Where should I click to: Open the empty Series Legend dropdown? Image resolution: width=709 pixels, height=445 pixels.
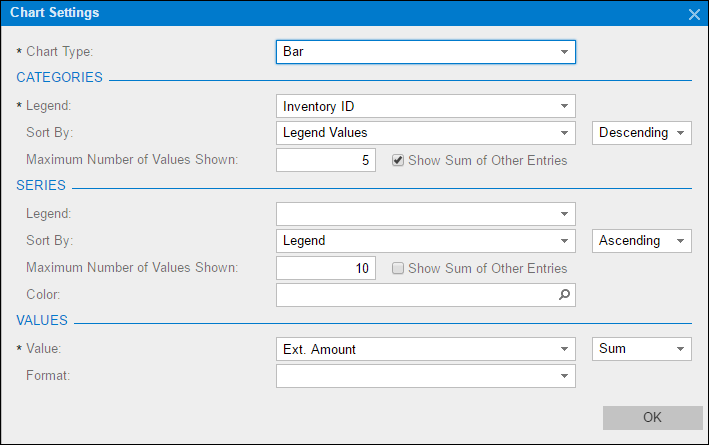pos(425,214)
